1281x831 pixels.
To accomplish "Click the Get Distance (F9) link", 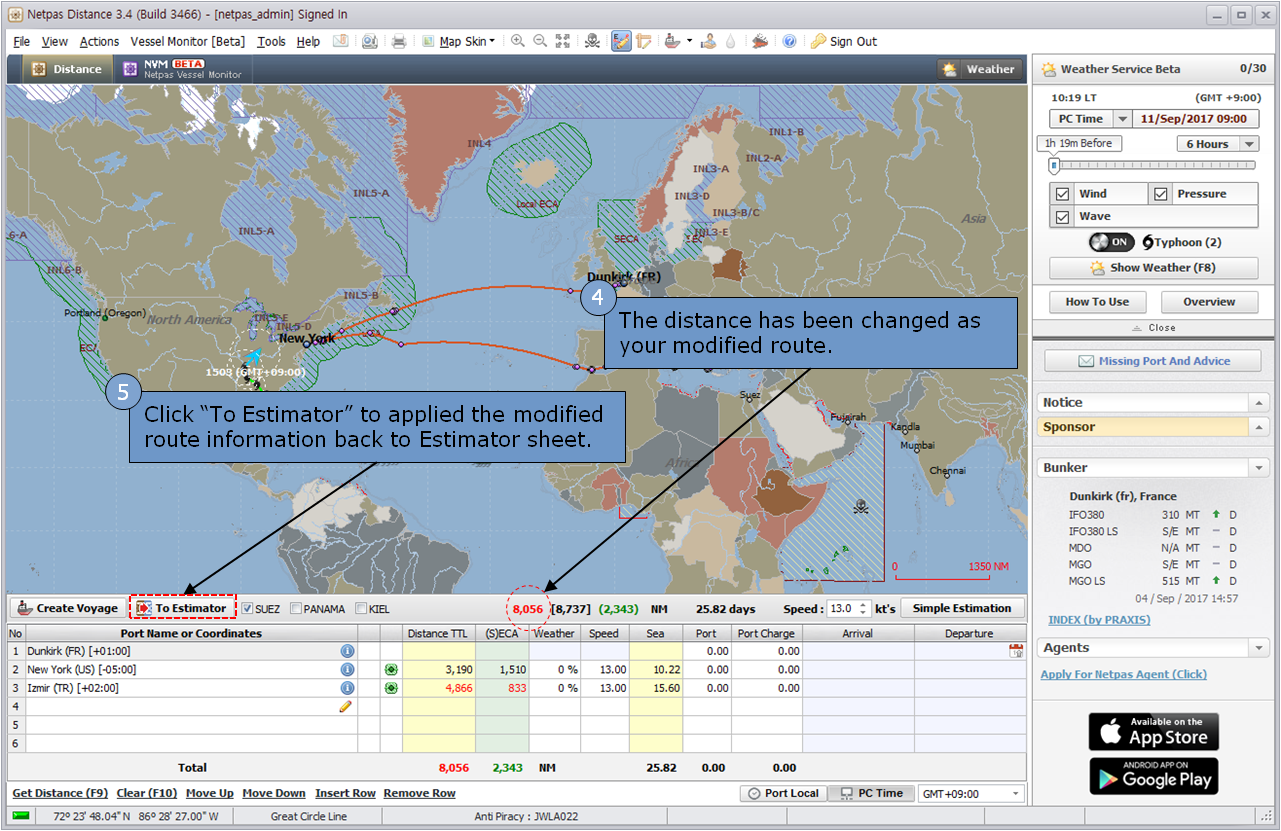I will click(x=60, y=793).
